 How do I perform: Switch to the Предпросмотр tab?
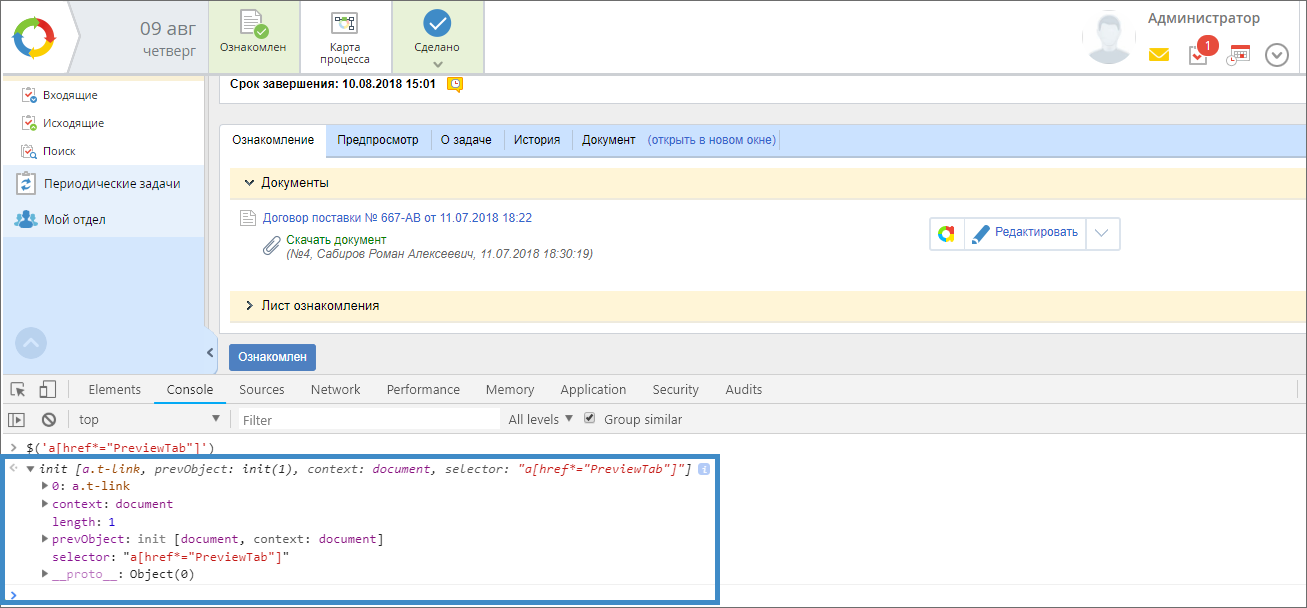pos(377,140)
